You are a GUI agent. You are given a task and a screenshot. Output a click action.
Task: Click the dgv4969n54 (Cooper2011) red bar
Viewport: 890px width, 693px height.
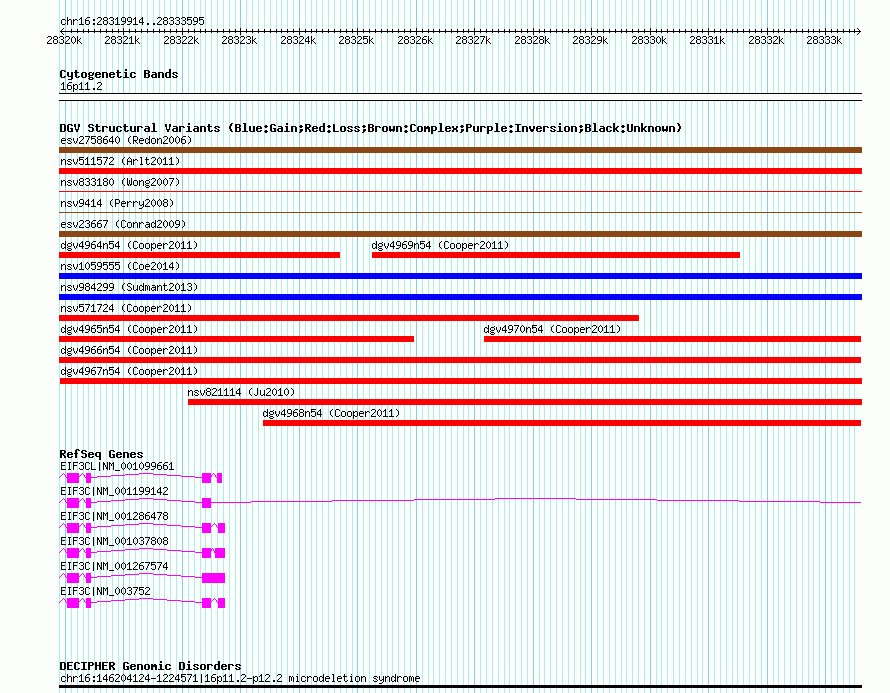(556, 255)
